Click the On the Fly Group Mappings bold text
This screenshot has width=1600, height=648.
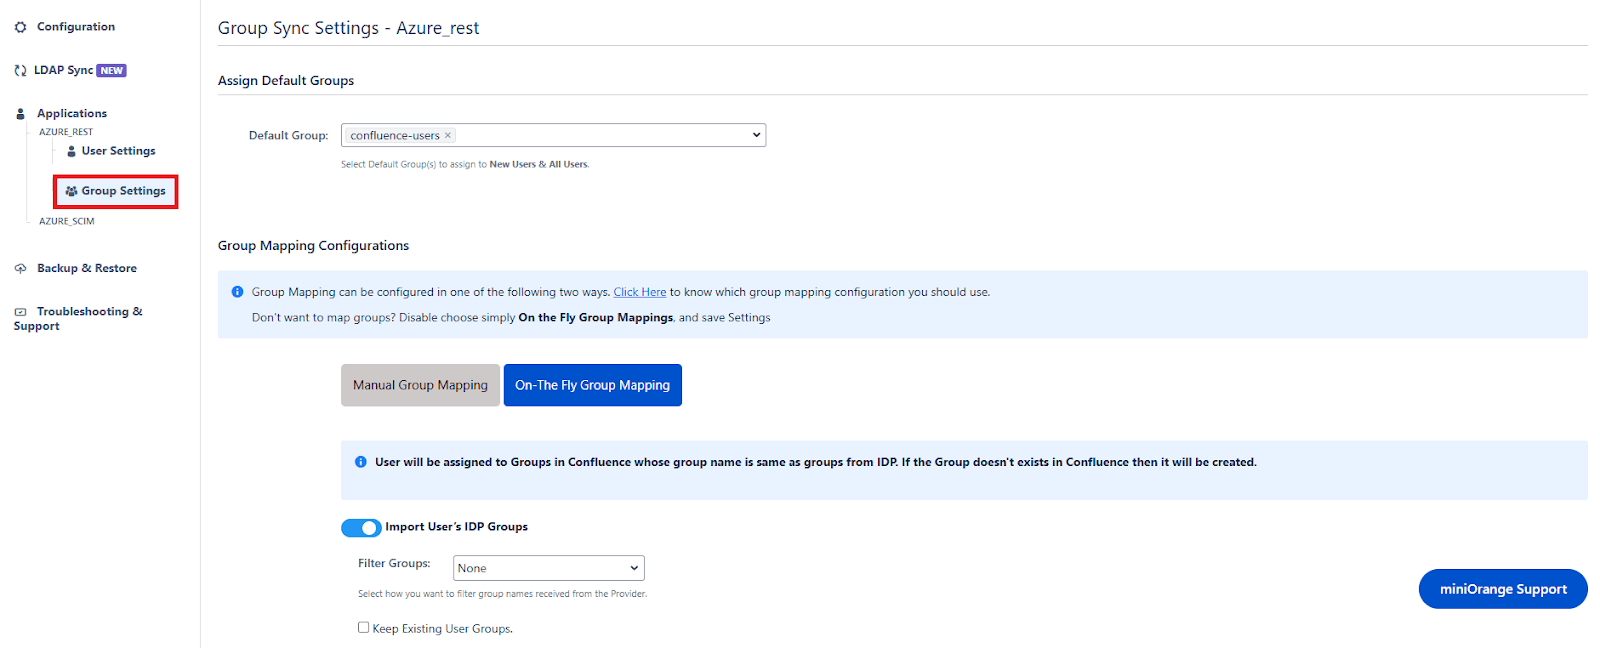click(595, 318)
